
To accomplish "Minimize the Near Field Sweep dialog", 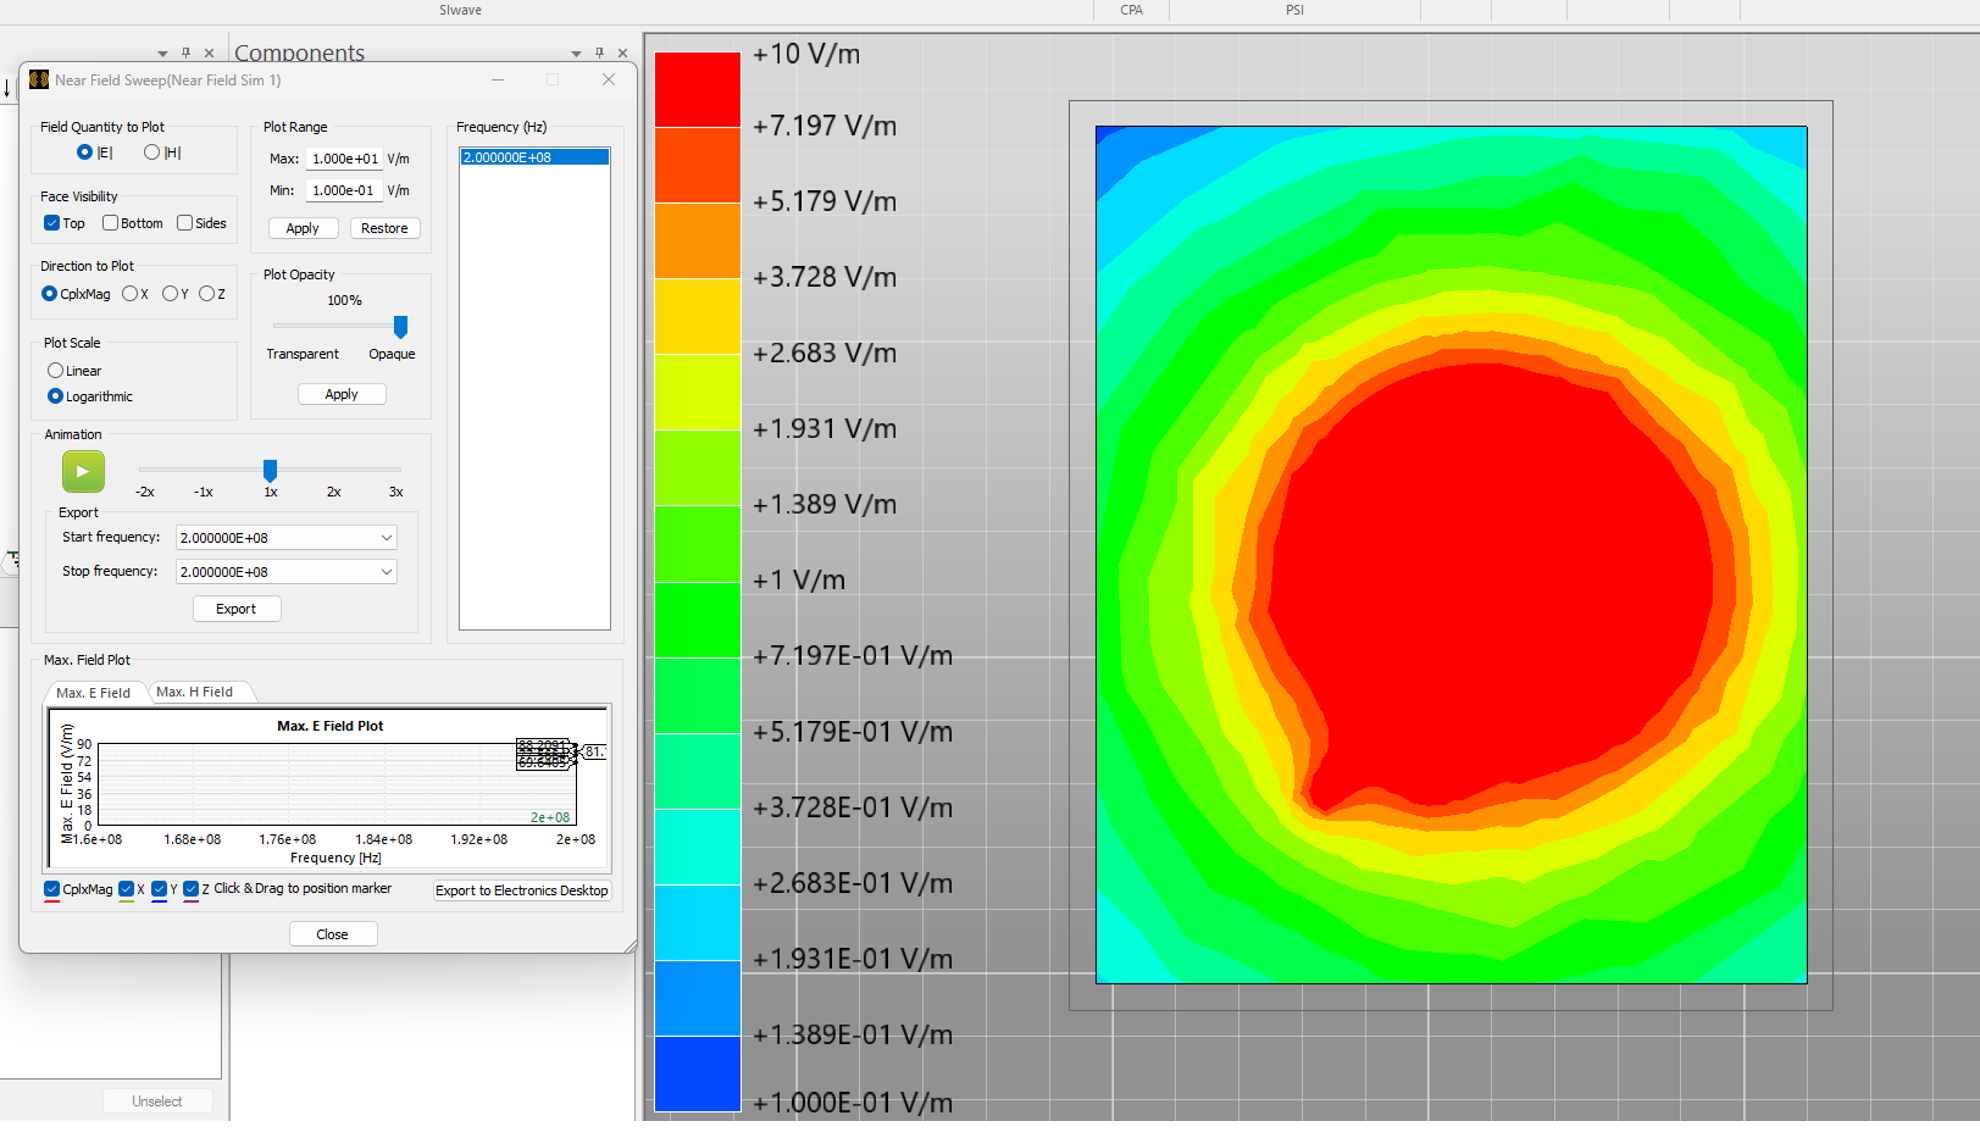I will pyautogui.click(x=498, y=80).
